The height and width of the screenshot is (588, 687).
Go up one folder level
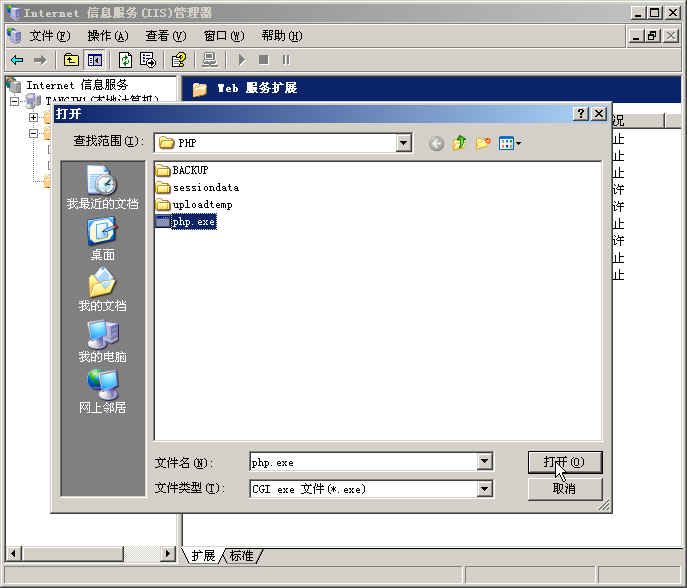click(x=460, y=144)
